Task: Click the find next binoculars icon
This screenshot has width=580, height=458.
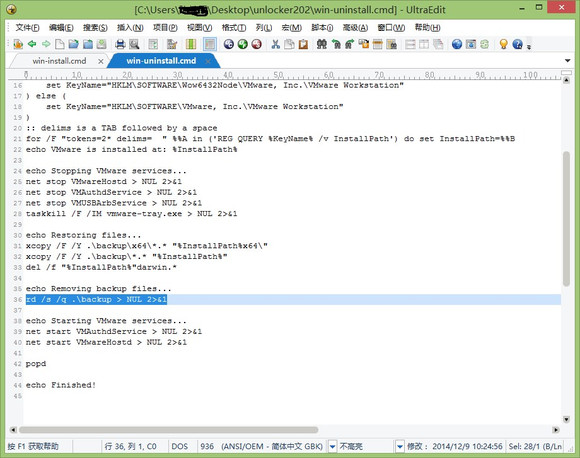Action: pyautogui.click(x=350, y=44)
